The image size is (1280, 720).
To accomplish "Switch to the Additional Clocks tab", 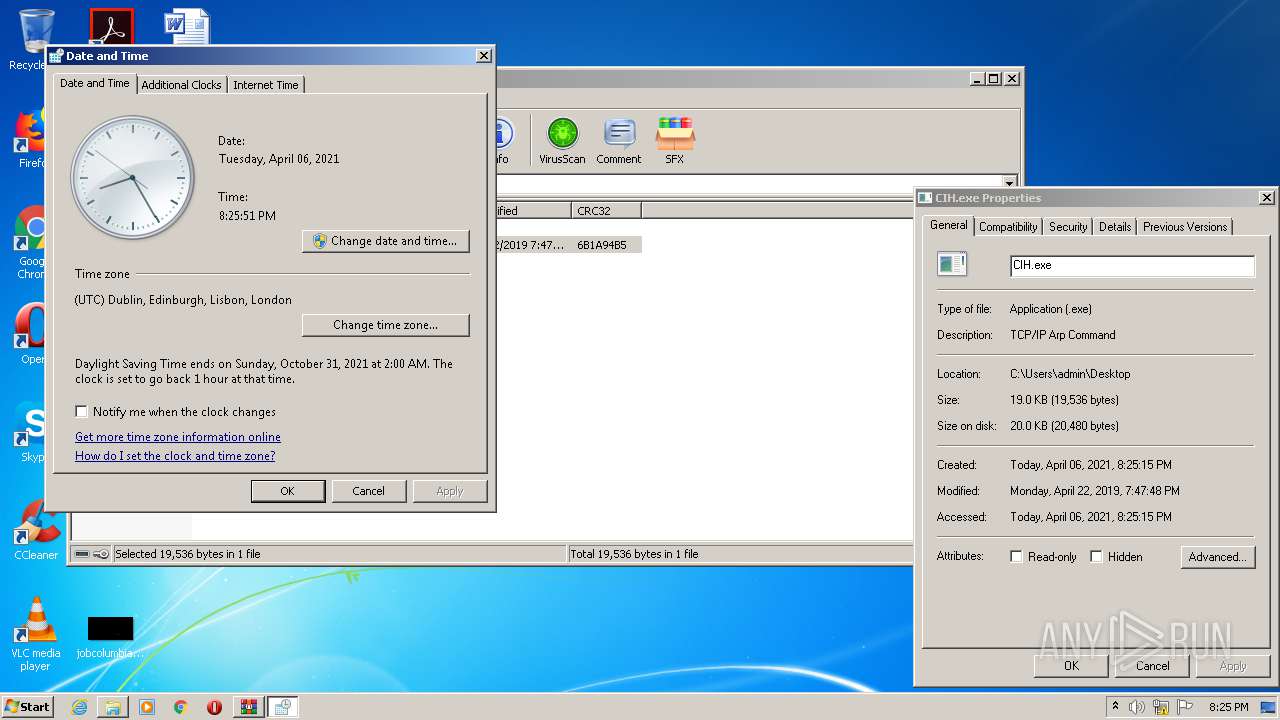I will (181, 85).
